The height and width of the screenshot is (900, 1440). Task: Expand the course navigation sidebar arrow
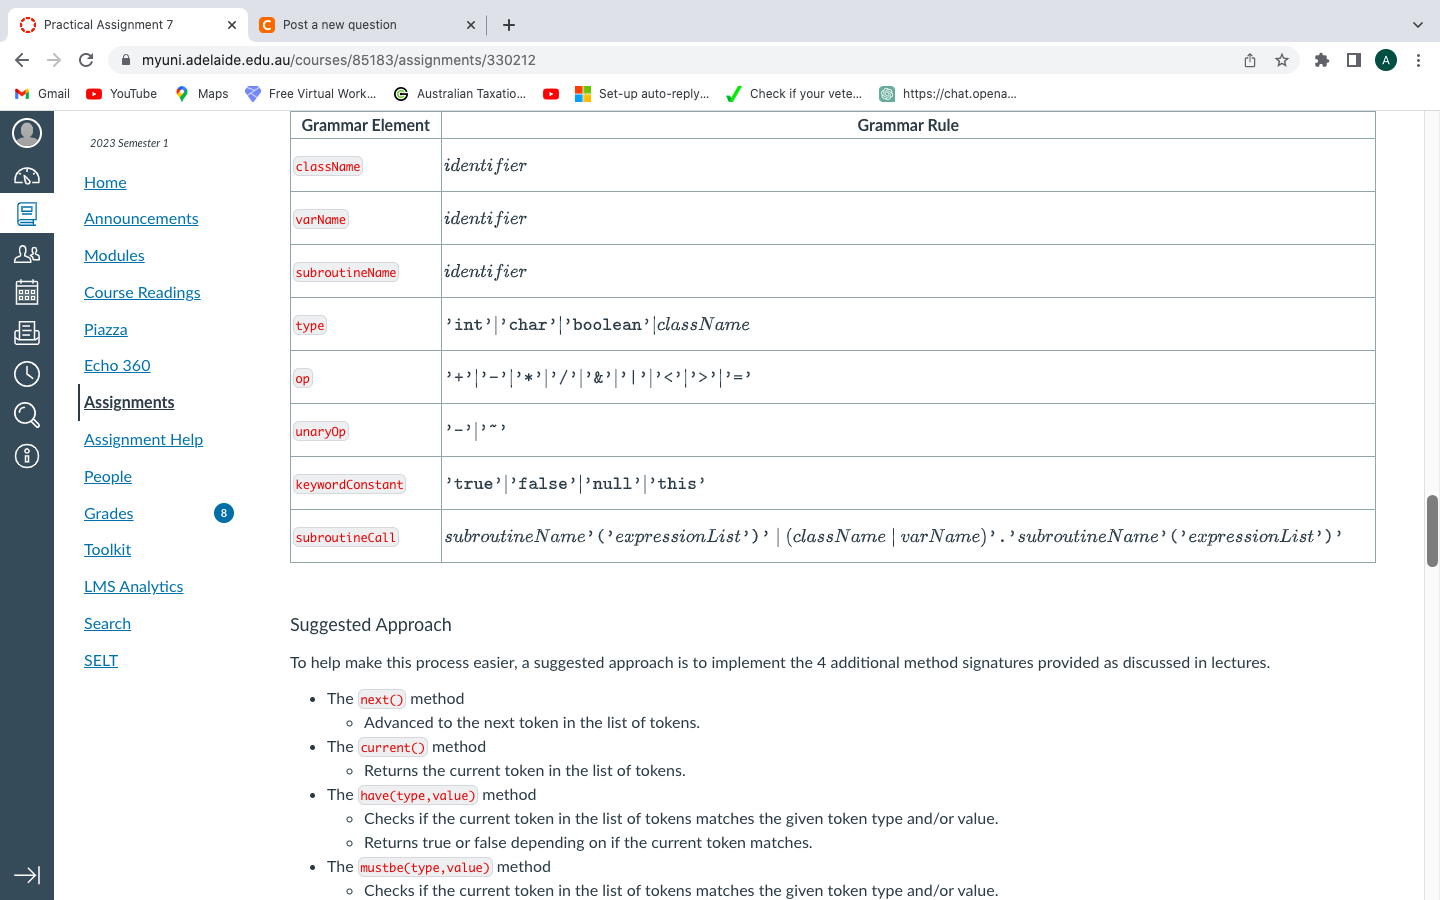(x=27, y=875)
